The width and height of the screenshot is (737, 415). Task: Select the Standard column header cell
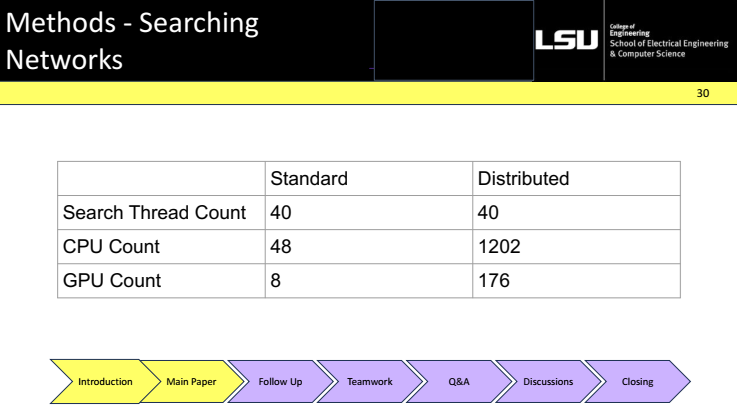[x=368, y=179]
